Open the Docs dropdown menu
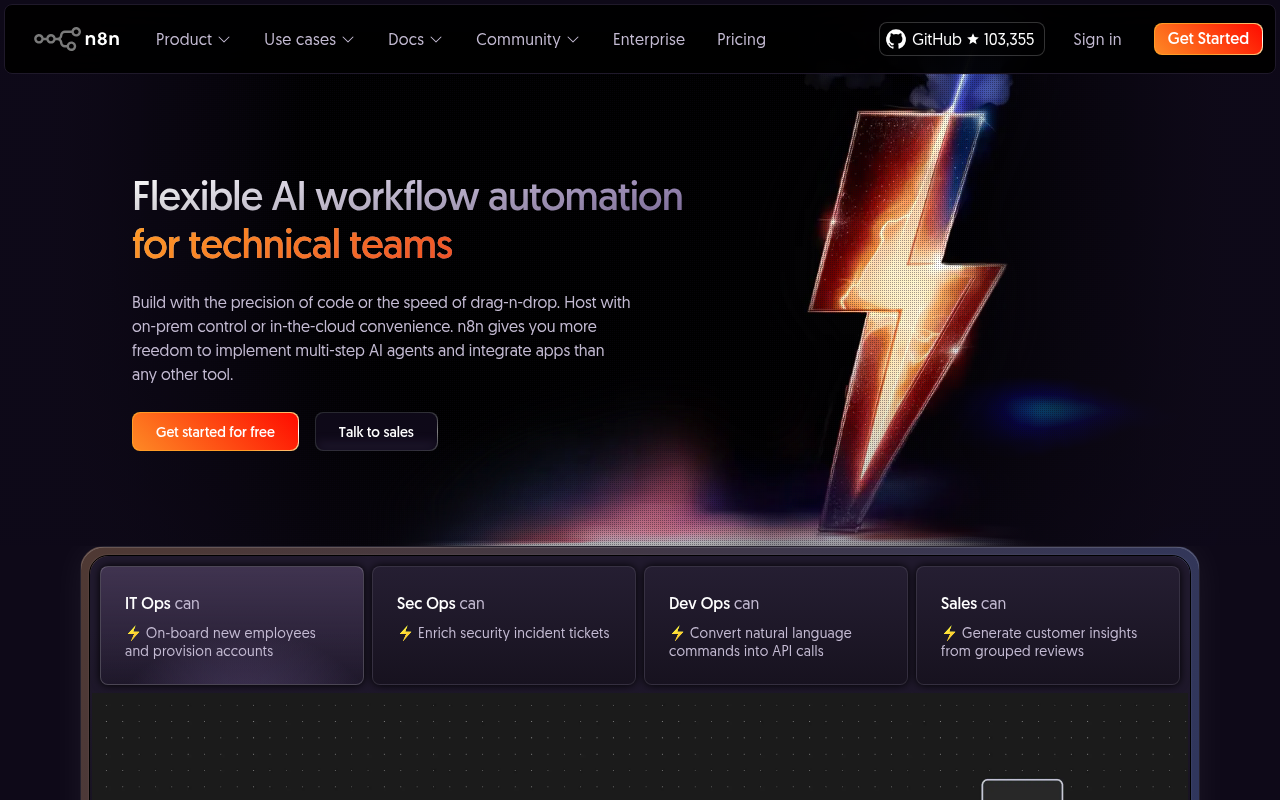This screenshot has height=800, width=1280. [414, 39]
